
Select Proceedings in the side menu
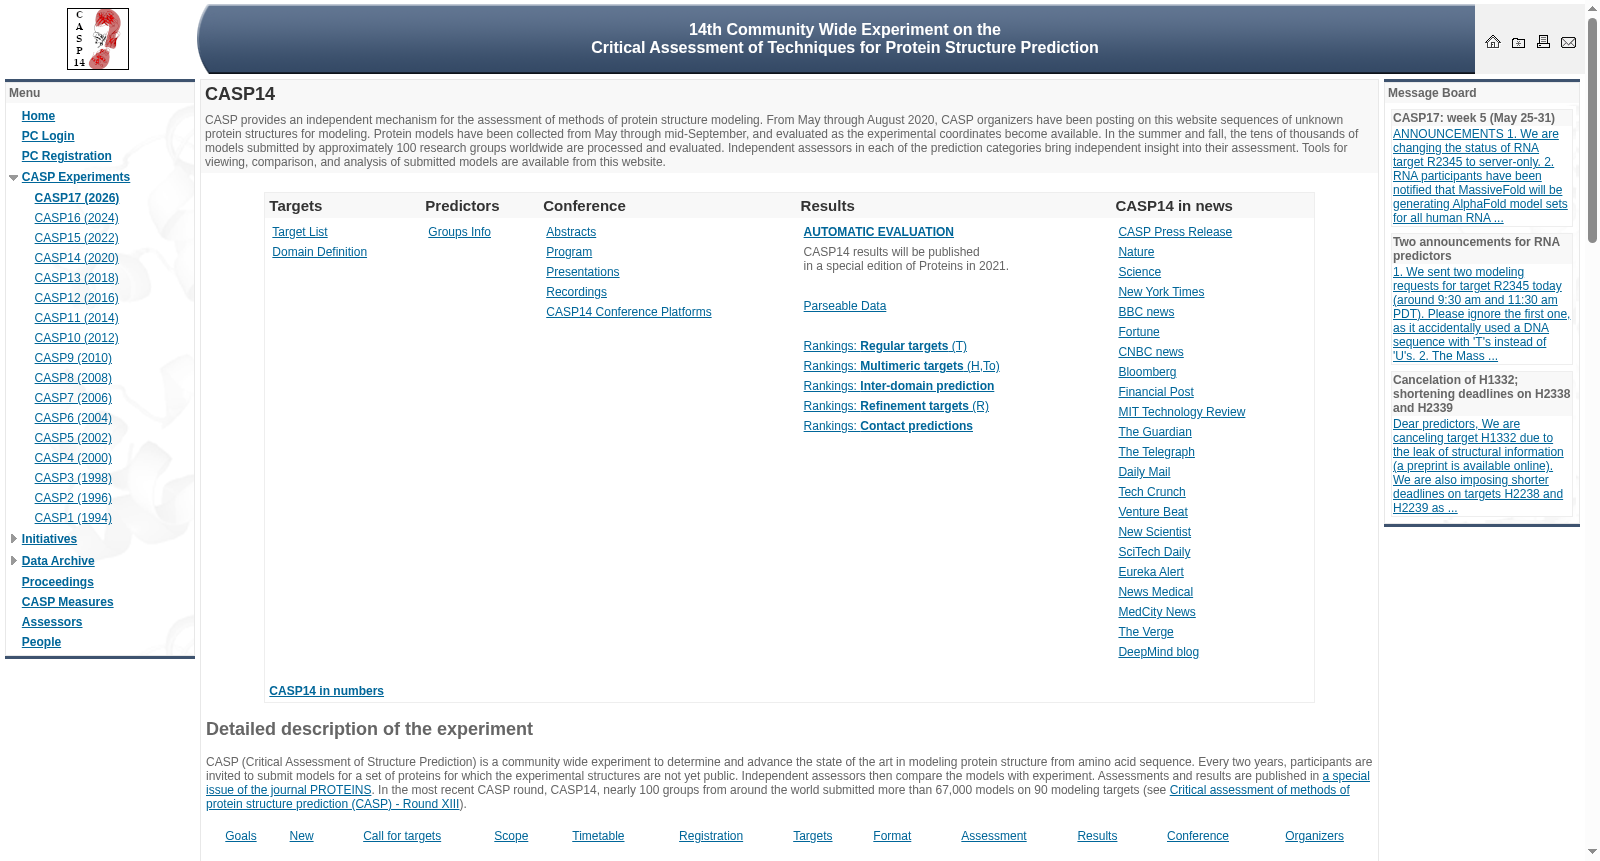point(58,582)
